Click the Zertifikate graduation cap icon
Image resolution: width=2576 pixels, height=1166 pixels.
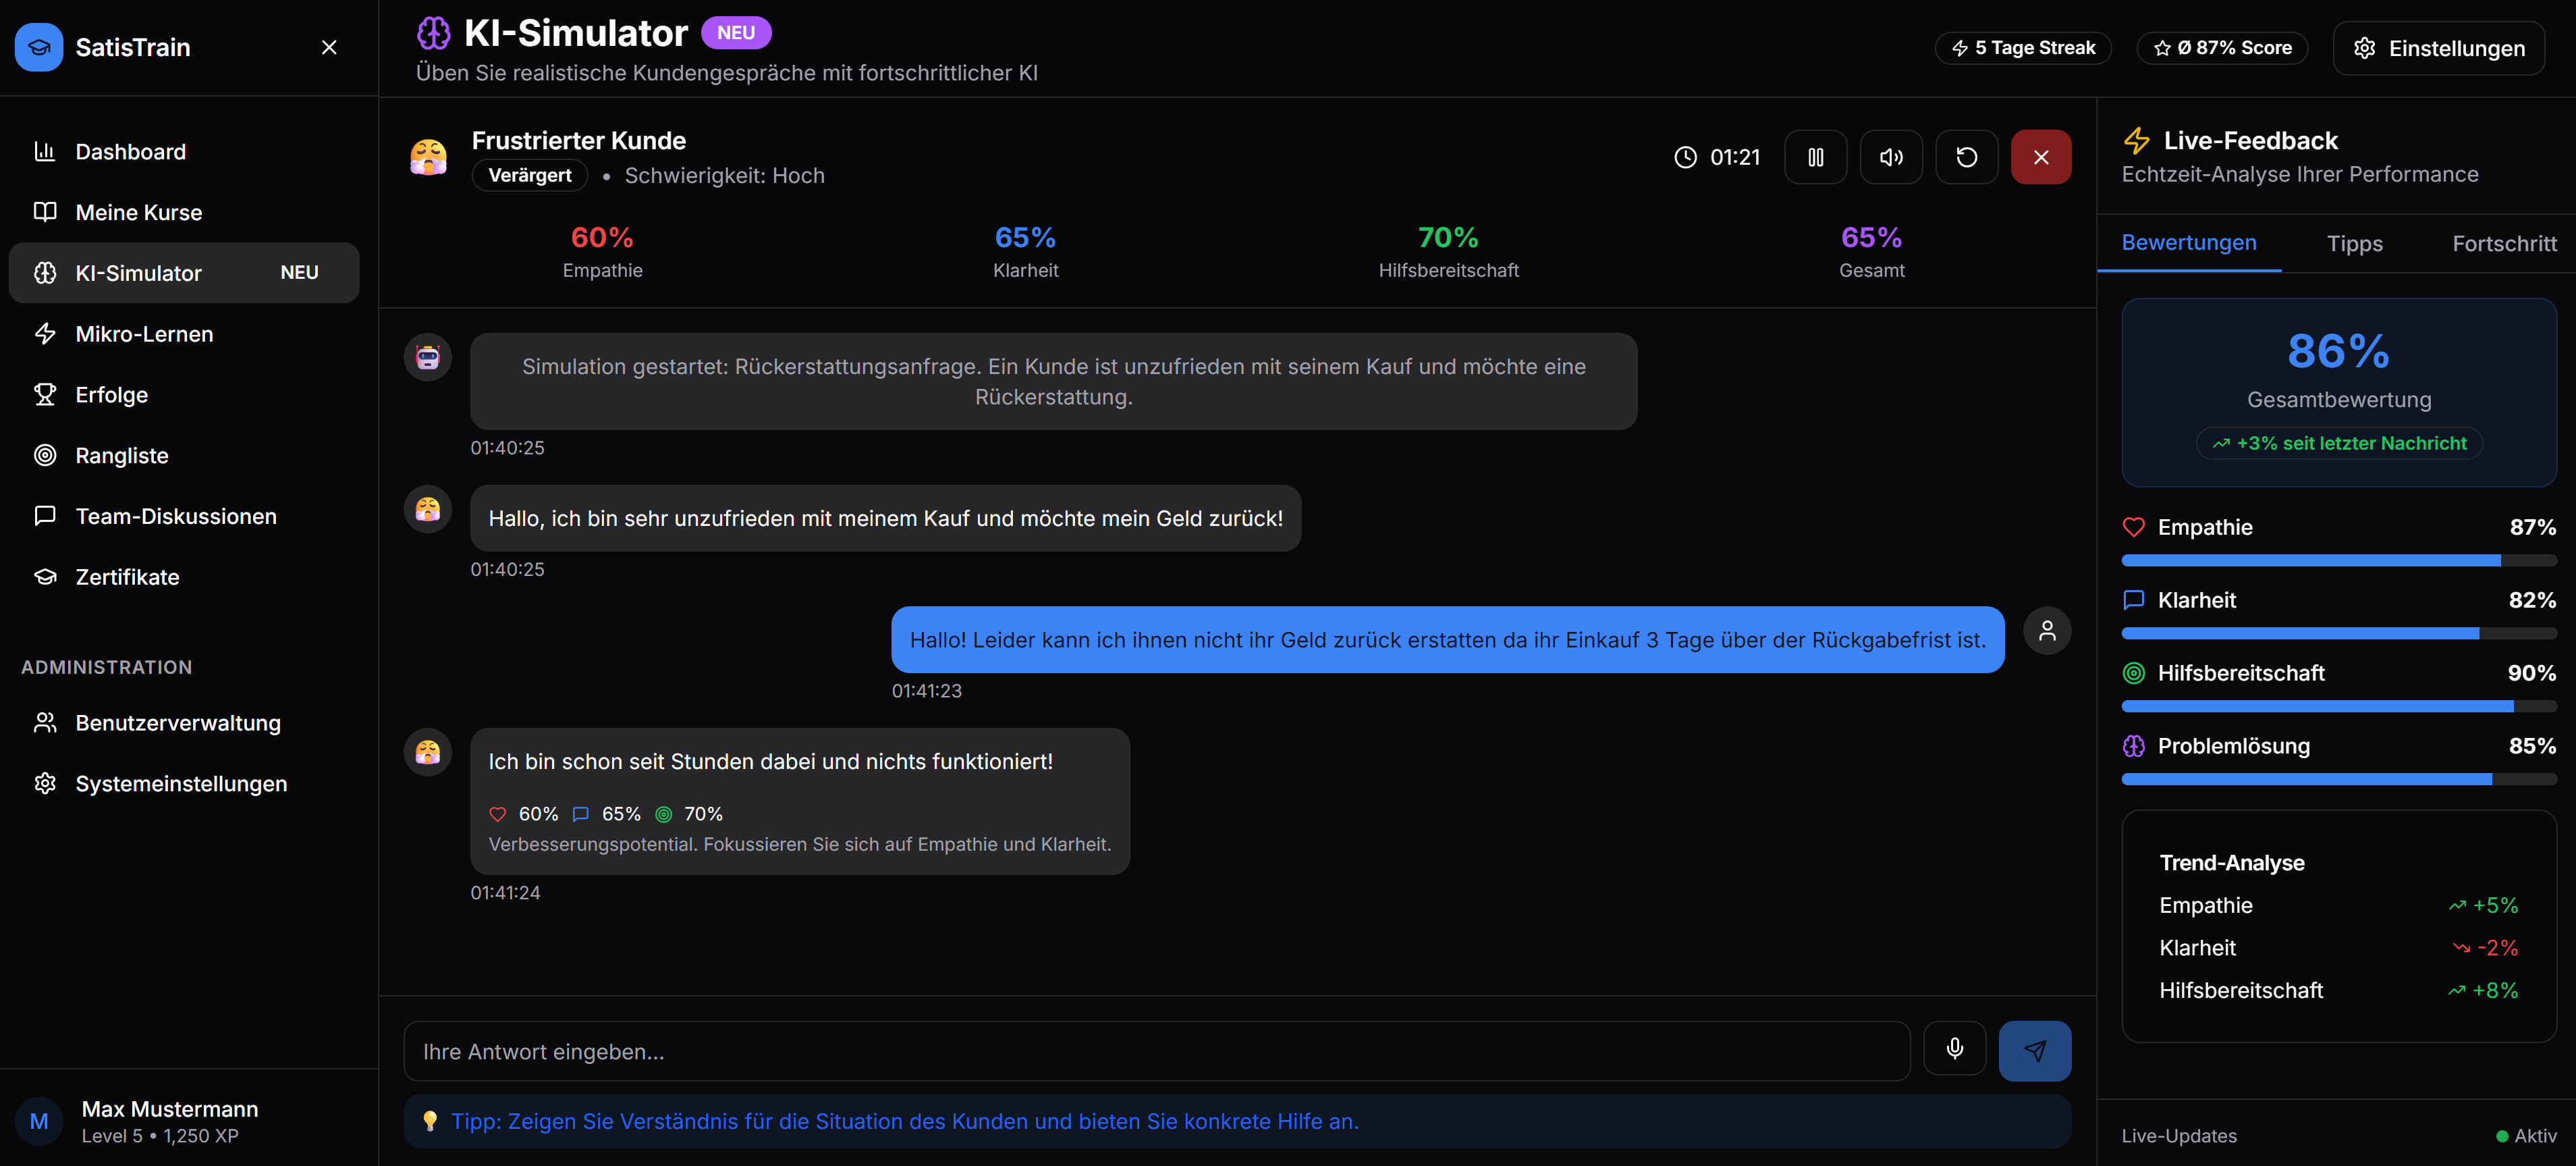tap(45, 577)
